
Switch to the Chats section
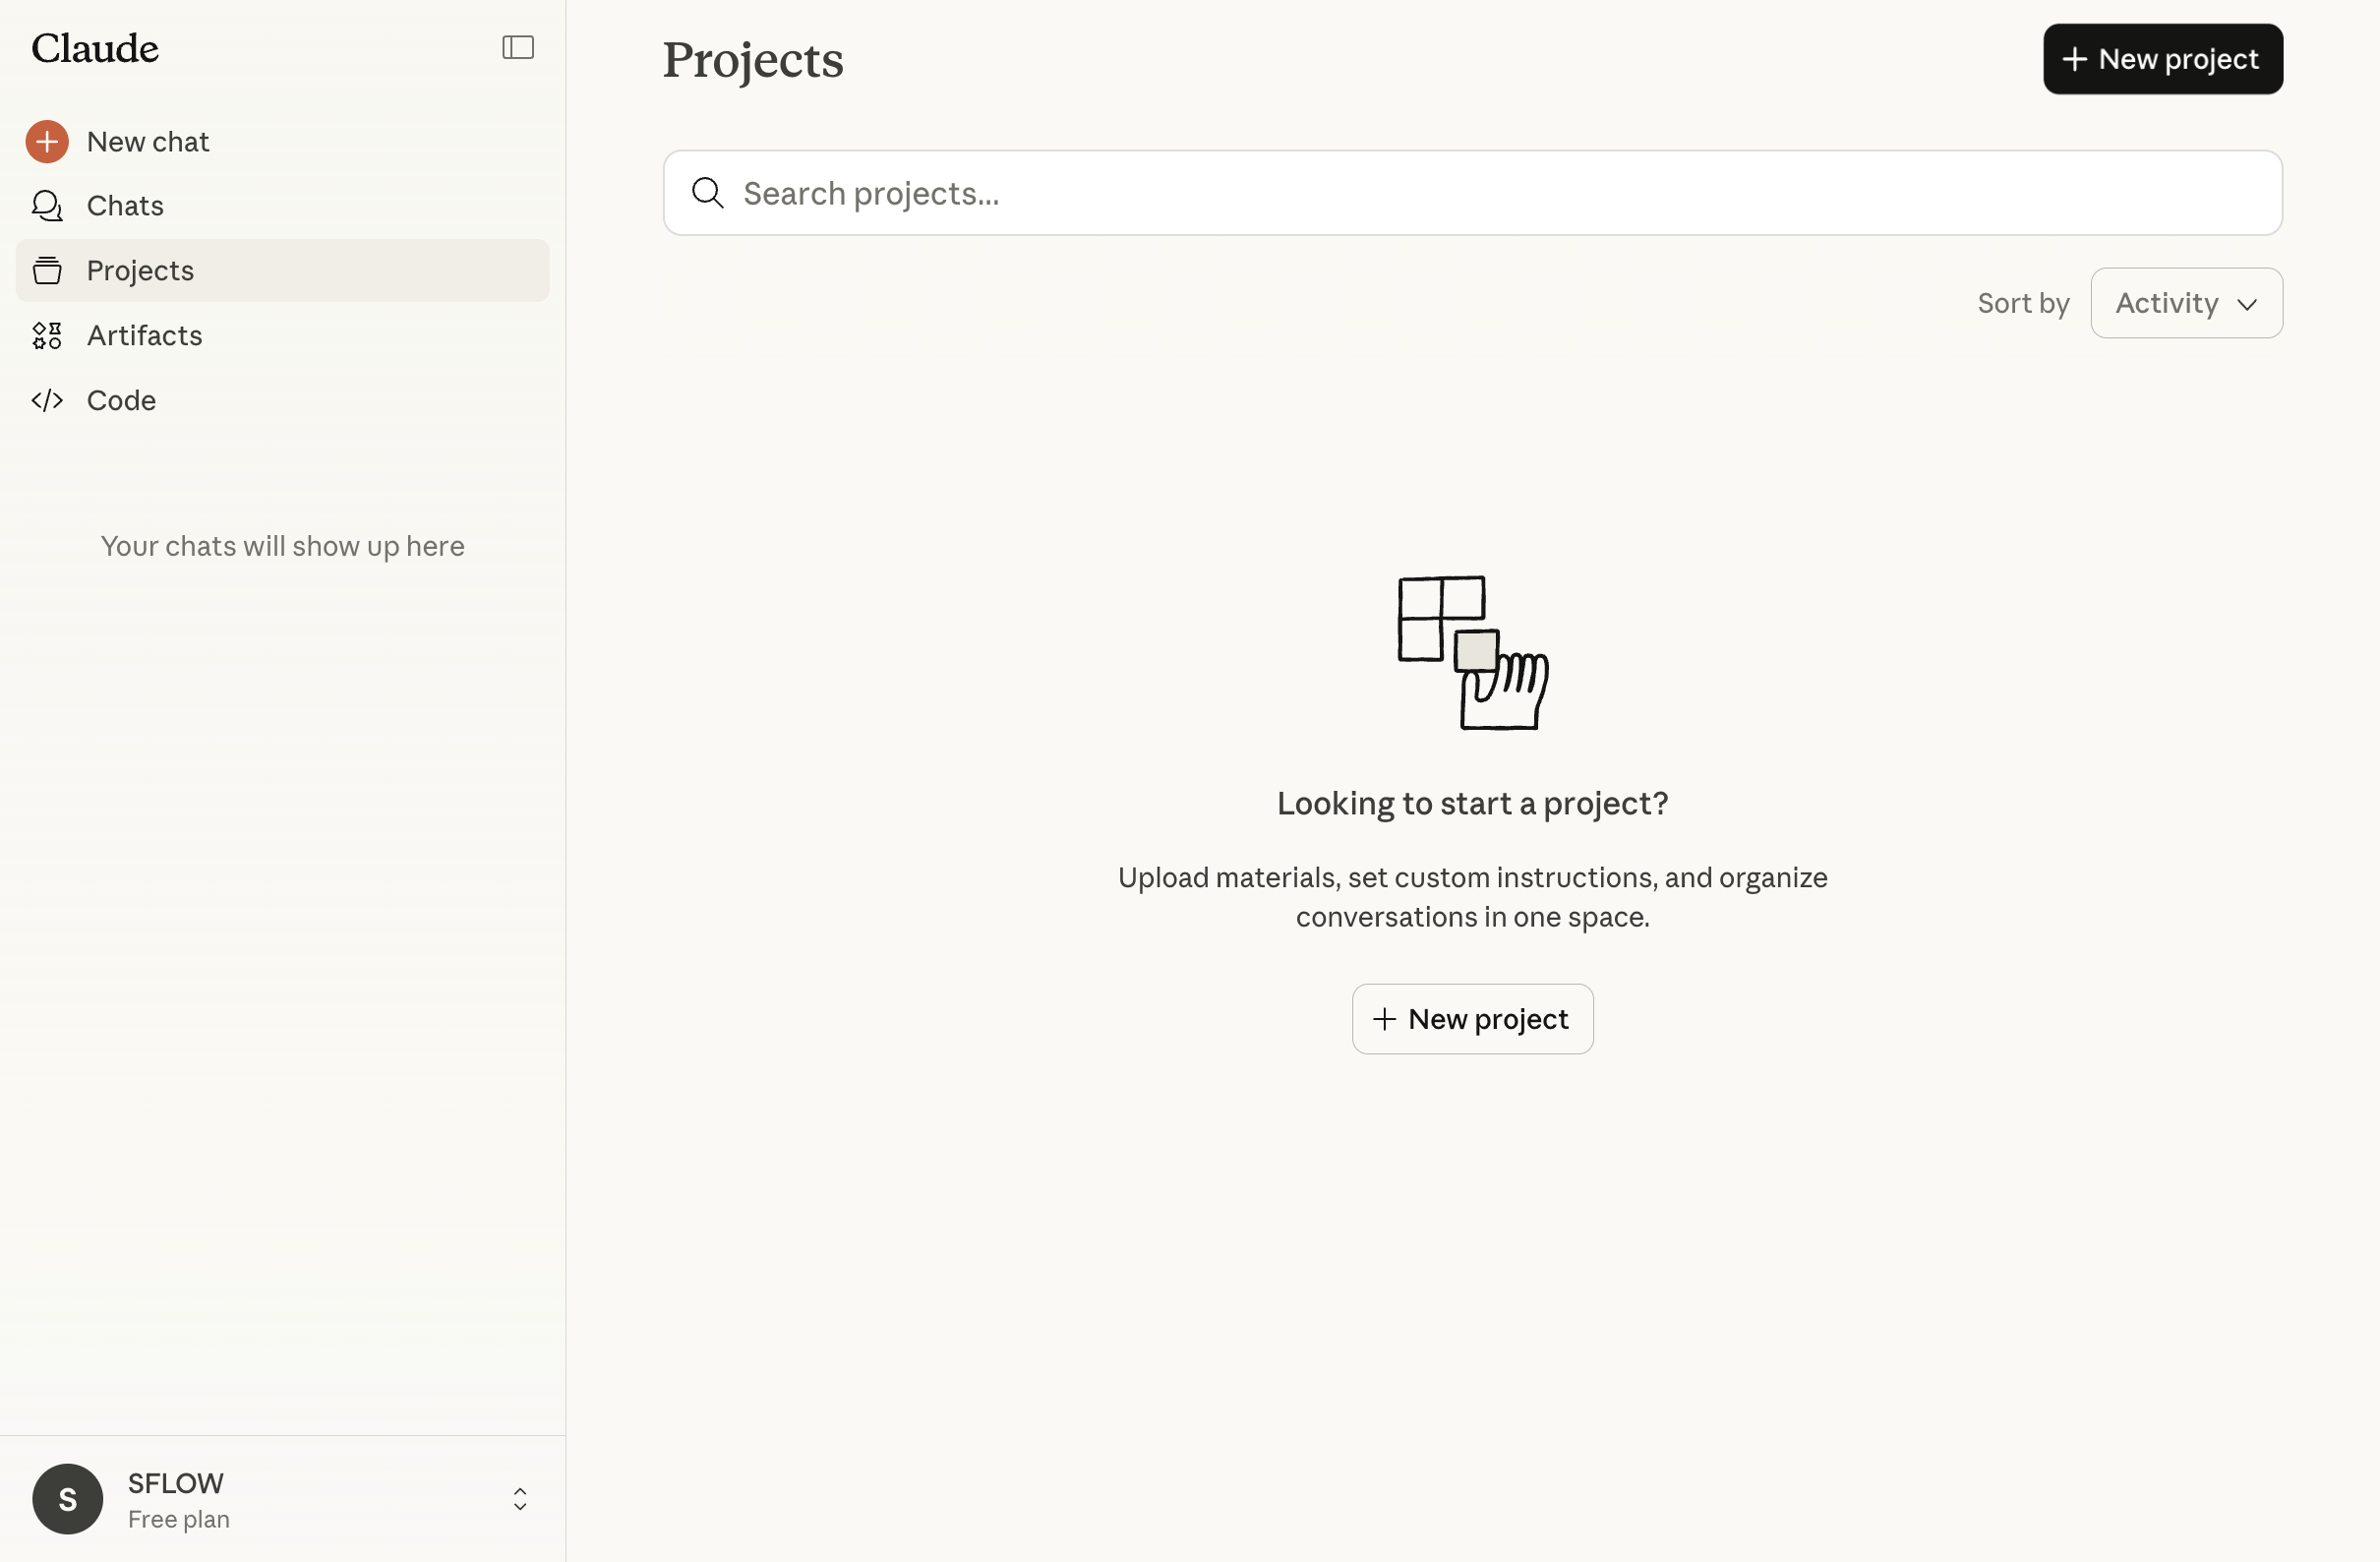[x=125, y=206]
